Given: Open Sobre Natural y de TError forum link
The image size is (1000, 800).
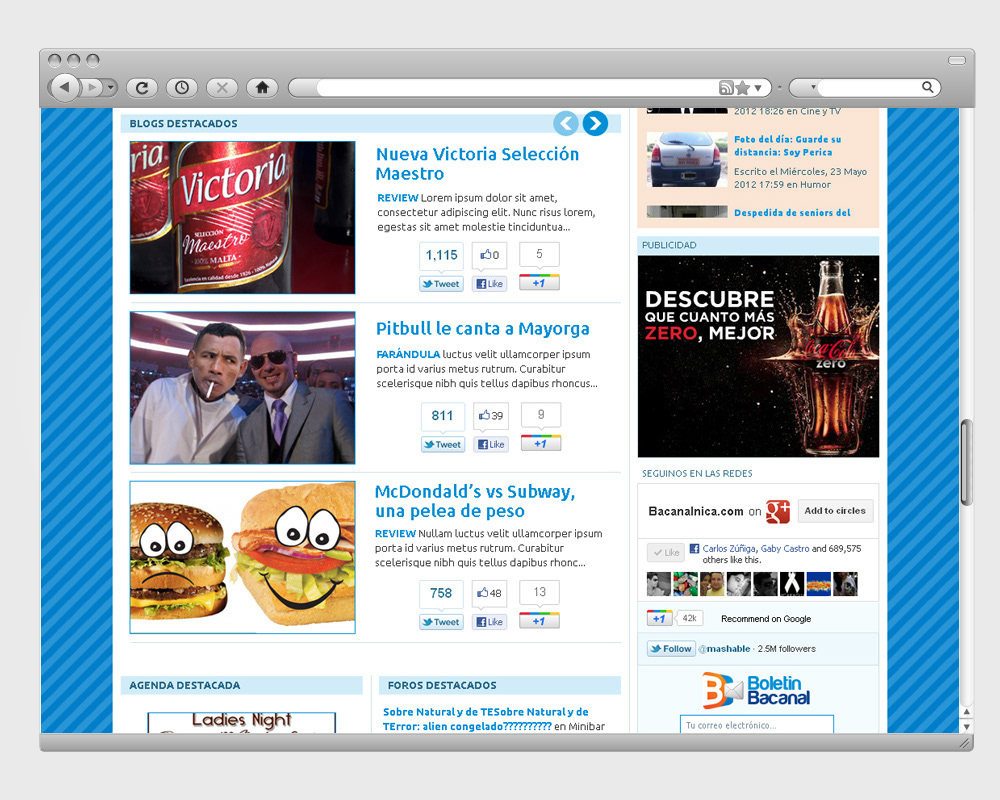Looking at the screenshot, I should 486,719.
